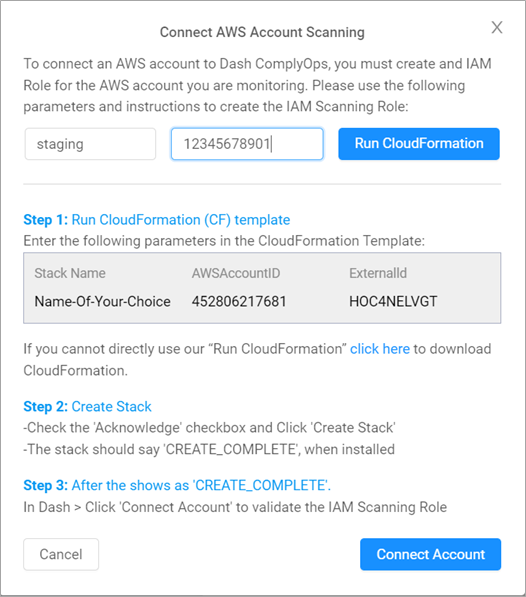This screenshot has height=597, width=526.
Task: Click the dialog title 'Connect AWS Account Scanning'
Action: (x=262, y=32)
